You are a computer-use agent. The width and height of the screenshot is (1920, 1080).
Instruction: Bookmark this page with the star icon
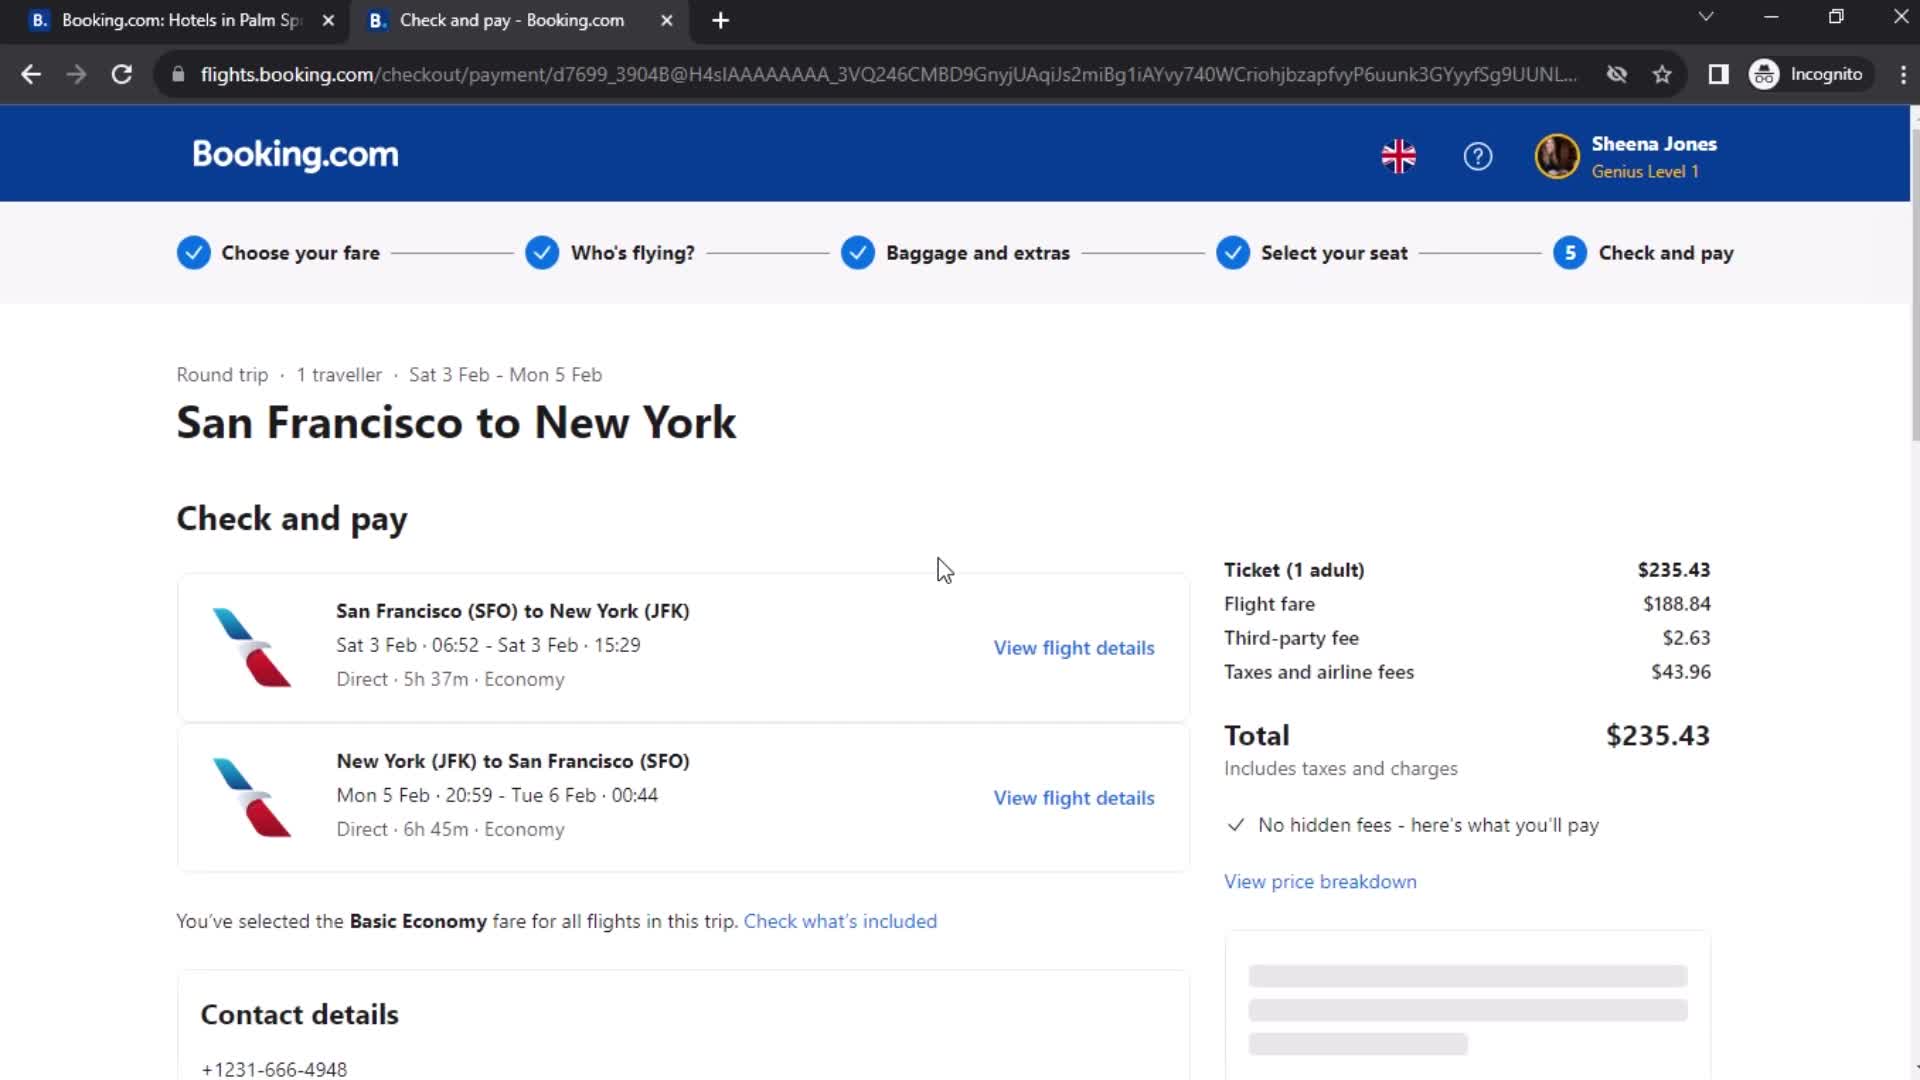tap(1662, 74)
